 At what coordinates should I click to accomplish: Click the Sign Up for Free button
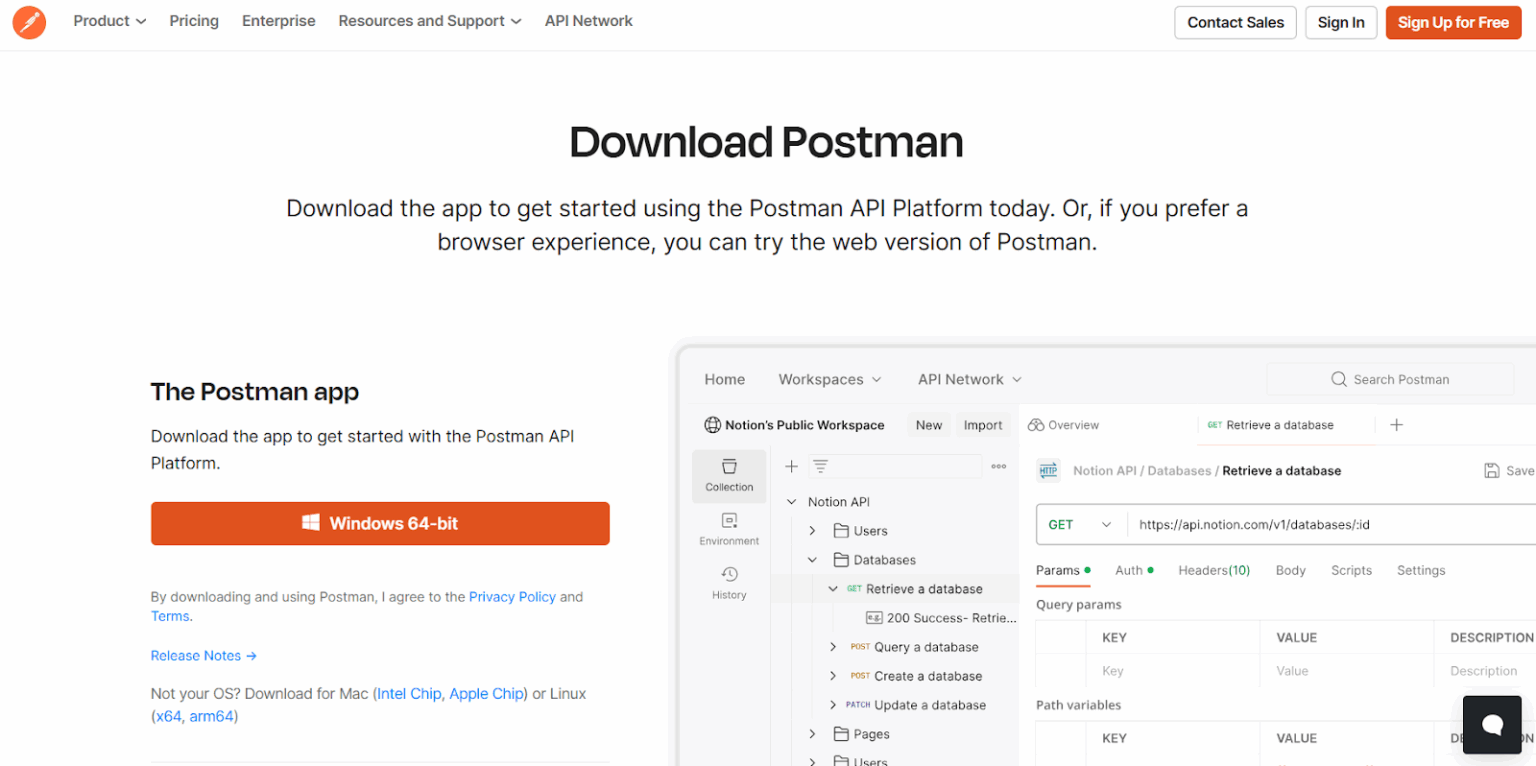pos(1453,22)
